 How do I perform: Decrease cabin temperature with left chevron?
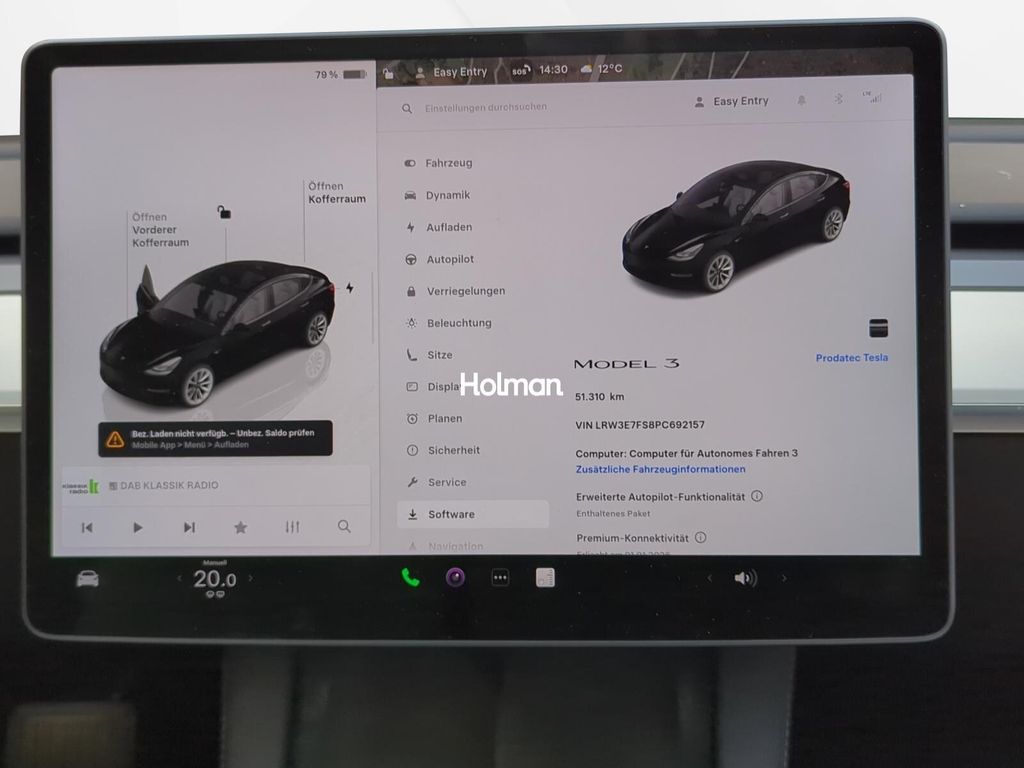[x=180, y=579]
